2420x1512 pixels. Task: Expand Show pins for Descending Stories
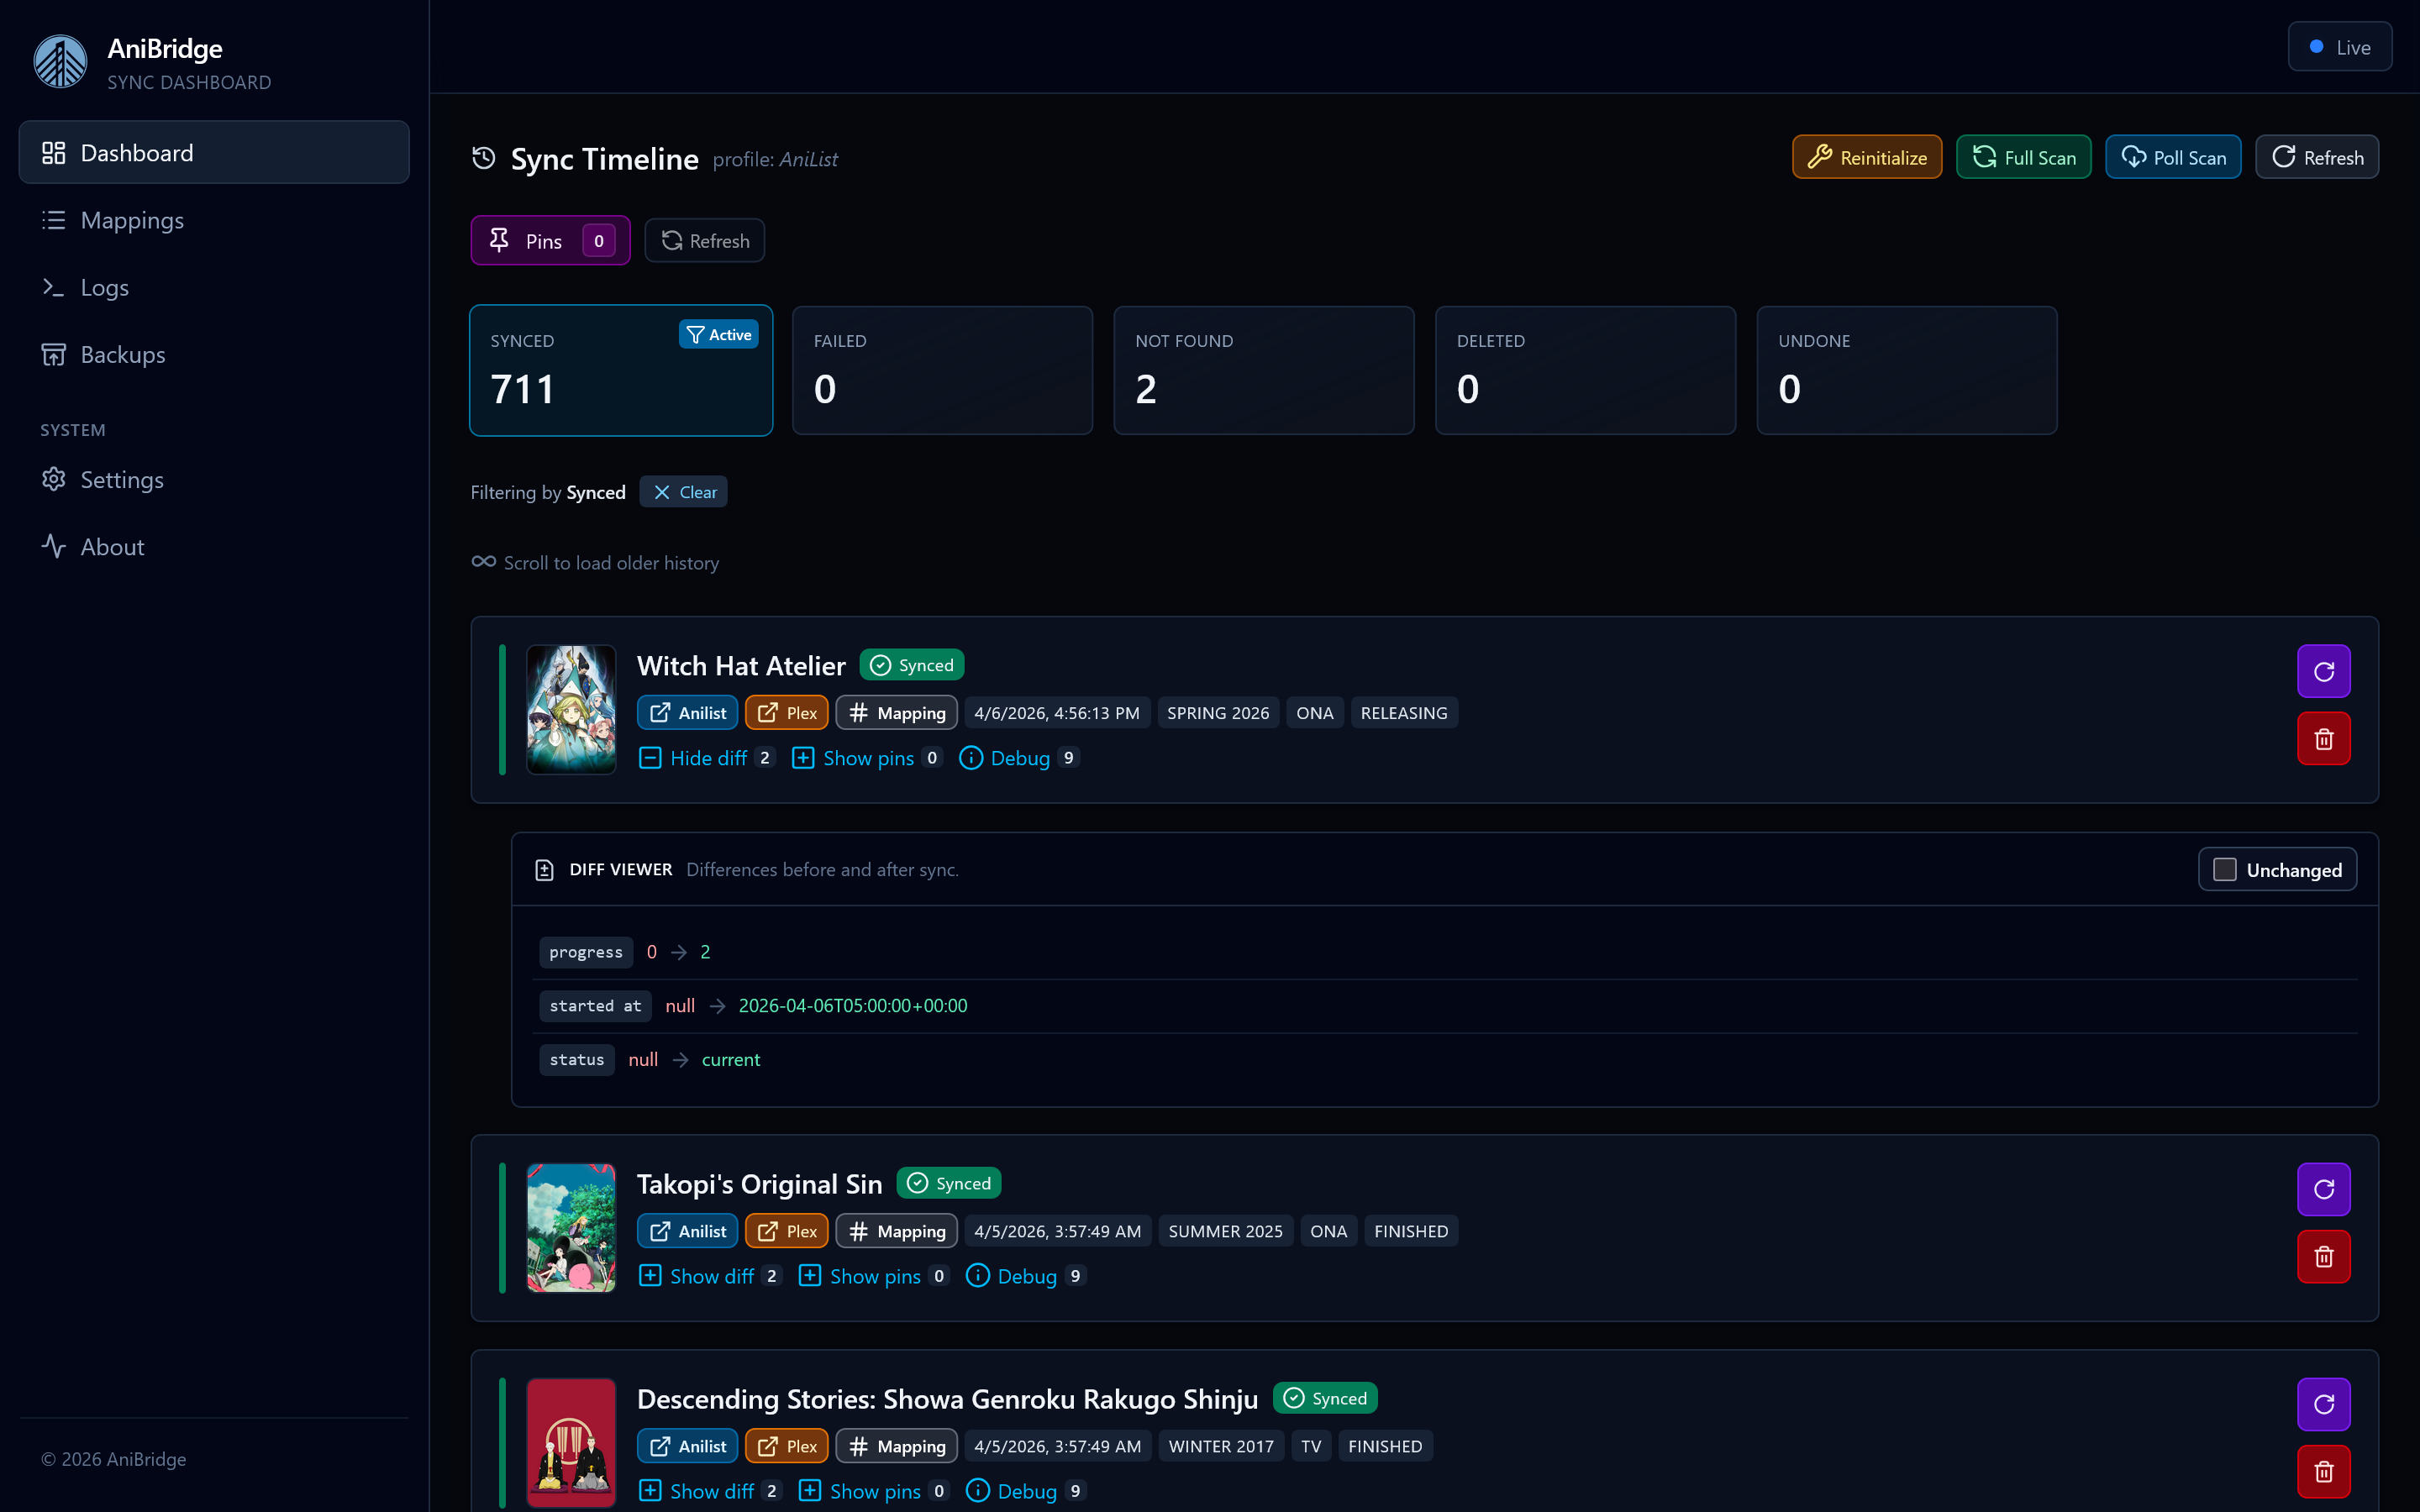pos(874,1491)
